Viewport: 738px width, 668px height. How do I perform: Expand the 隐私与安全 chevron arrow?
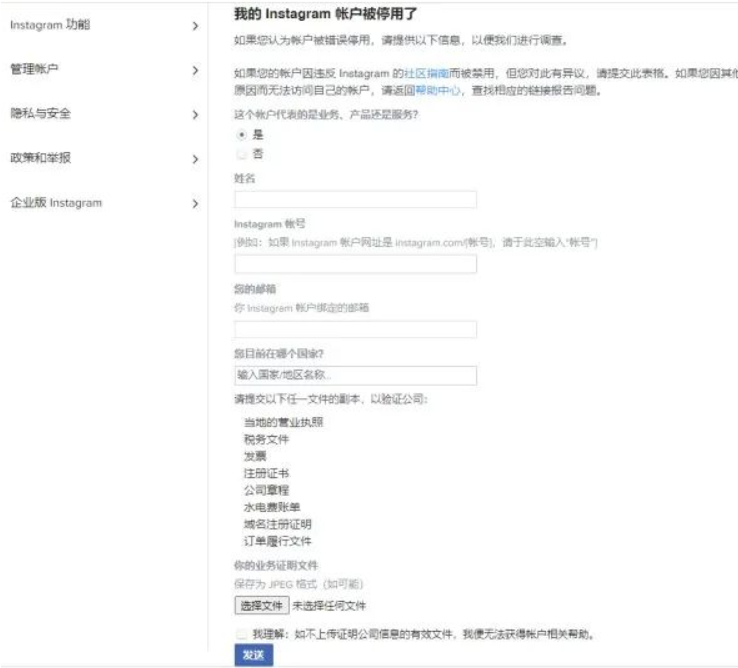tap(195, 114)
